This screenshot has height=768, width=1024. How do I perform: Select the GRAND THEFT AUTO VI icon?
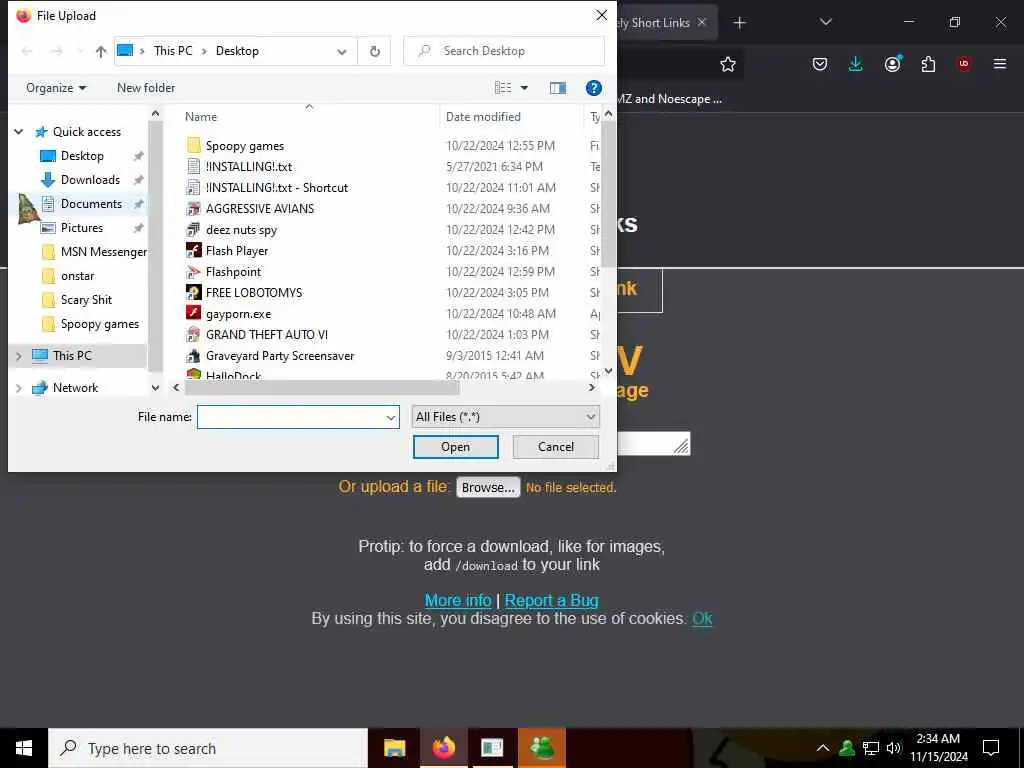coord(193,334)
